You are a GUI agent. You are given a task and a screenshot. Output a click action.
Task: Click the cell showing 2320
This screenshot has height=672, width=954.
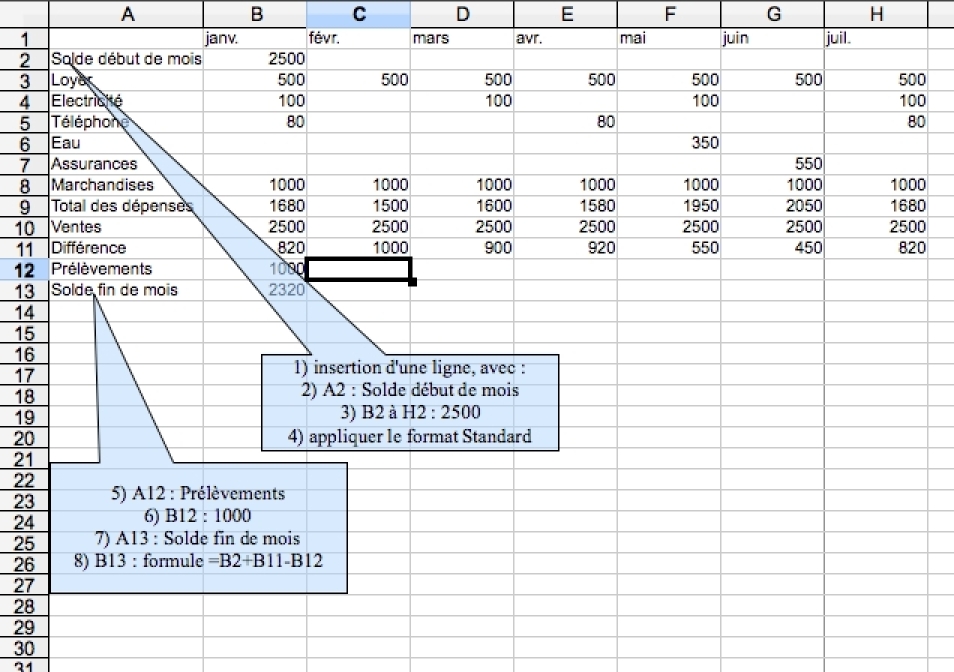click(282, 290)
